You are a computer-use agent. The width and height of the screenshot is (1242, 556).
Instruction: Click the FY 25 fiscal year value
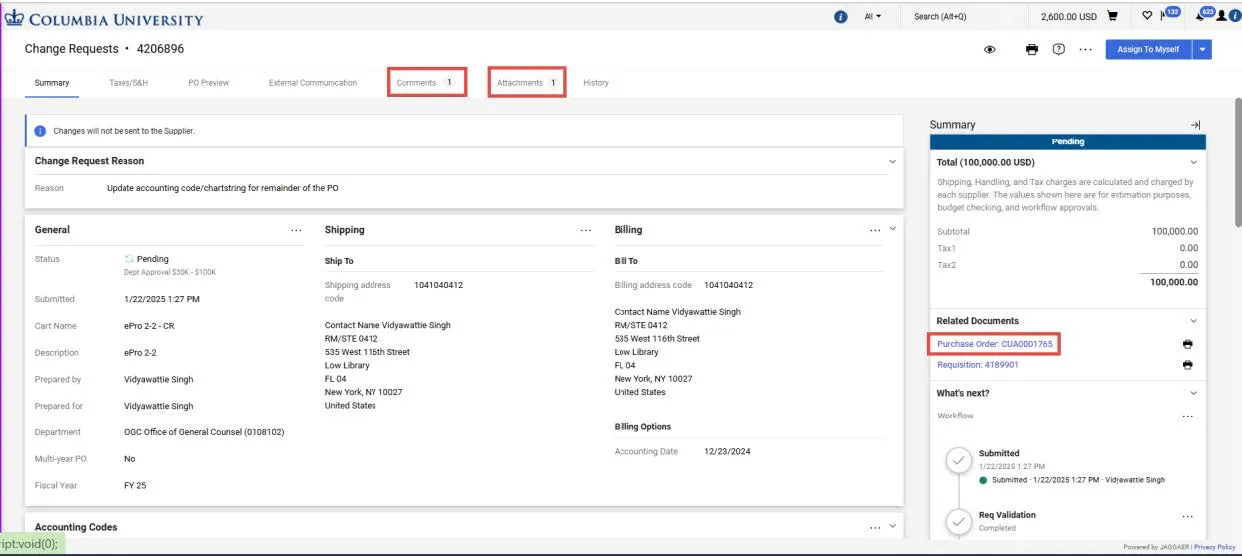pos(136,486)
